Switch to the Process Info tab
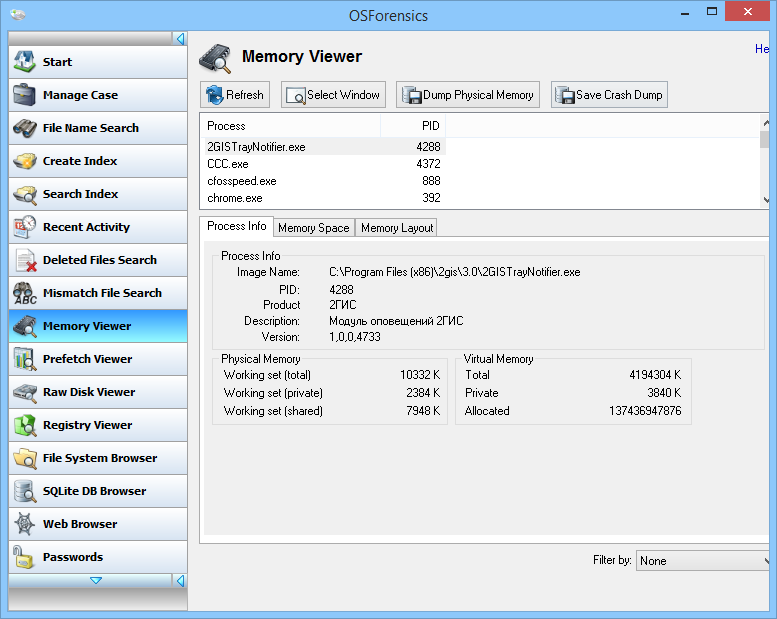This screenshot has width=777, height=619. 236,226
